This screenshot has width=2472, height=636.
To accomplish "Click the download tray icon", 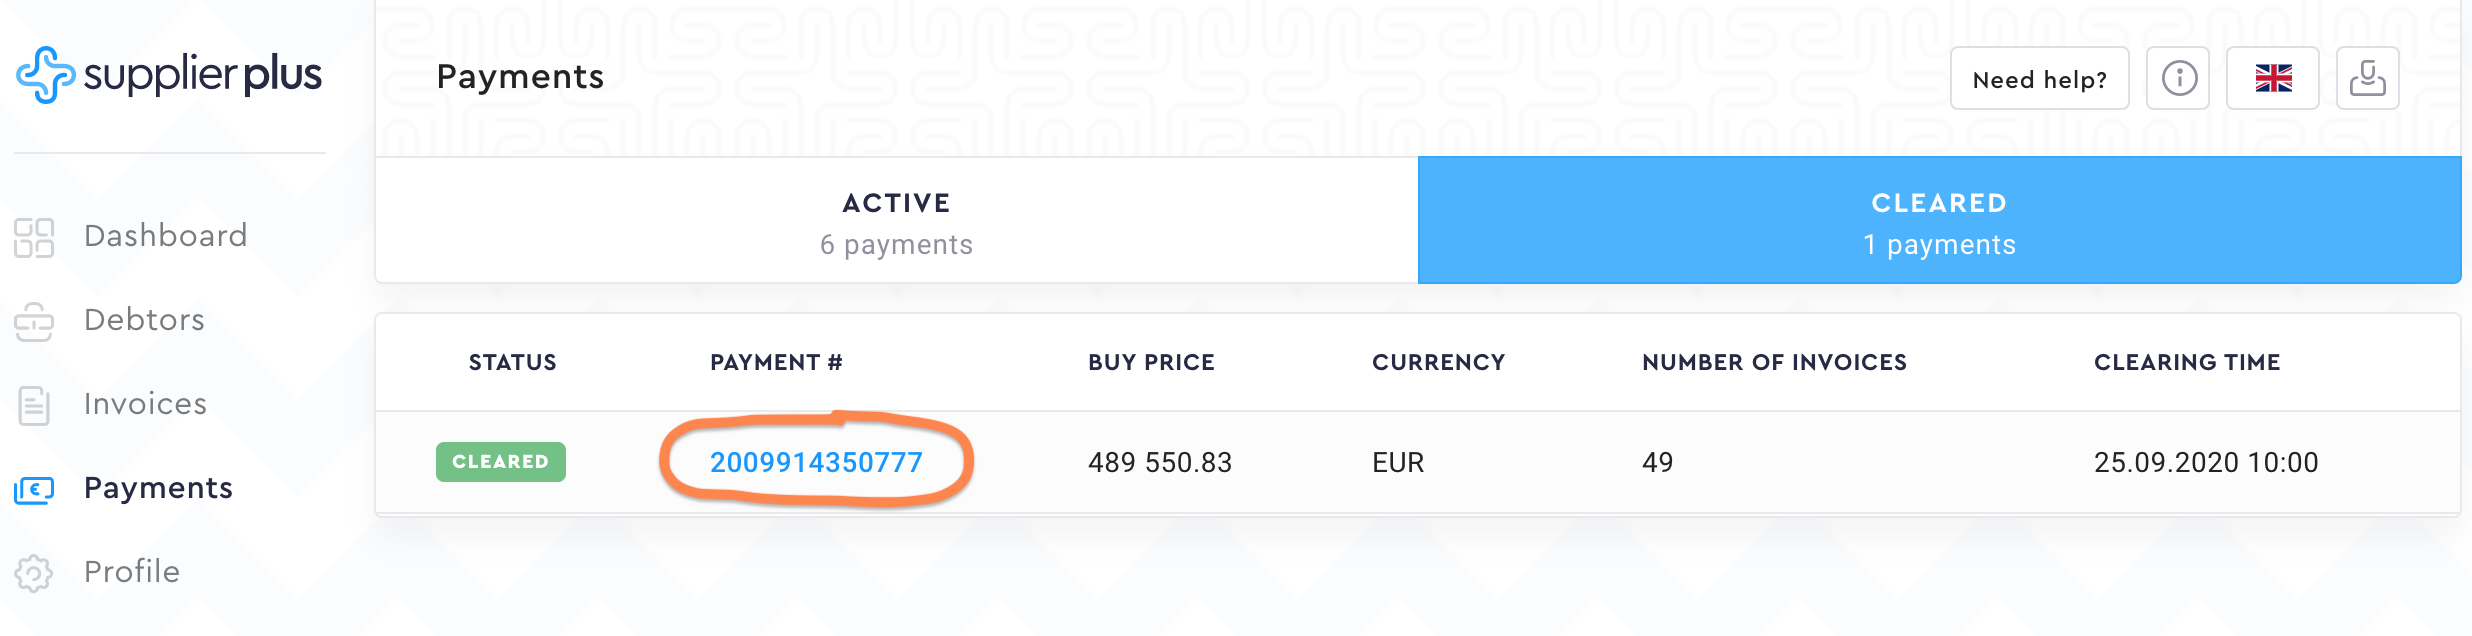I will [2367, 78].
